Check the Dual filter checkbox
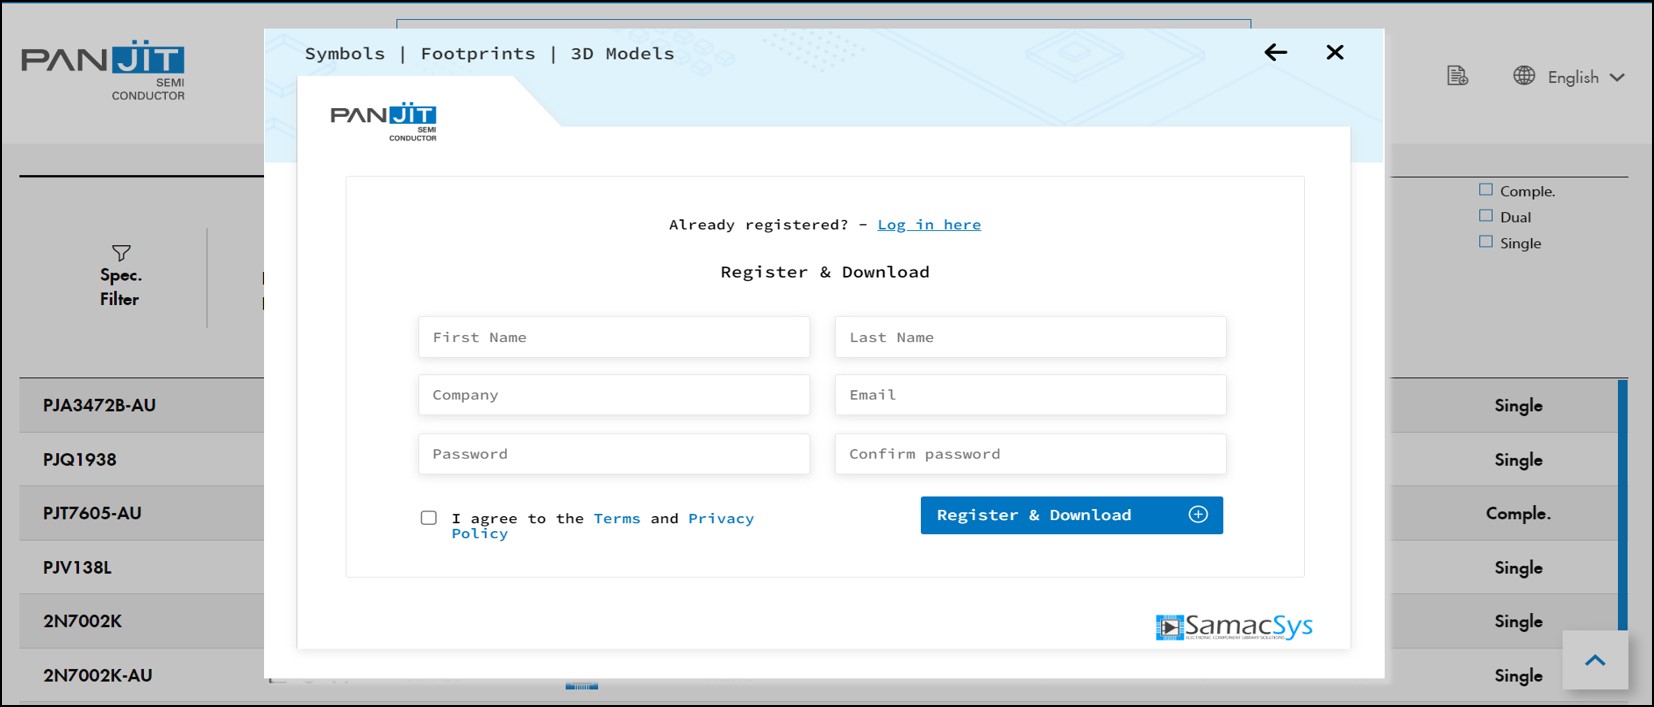The image size is (1654, 707). point(1486,216)
